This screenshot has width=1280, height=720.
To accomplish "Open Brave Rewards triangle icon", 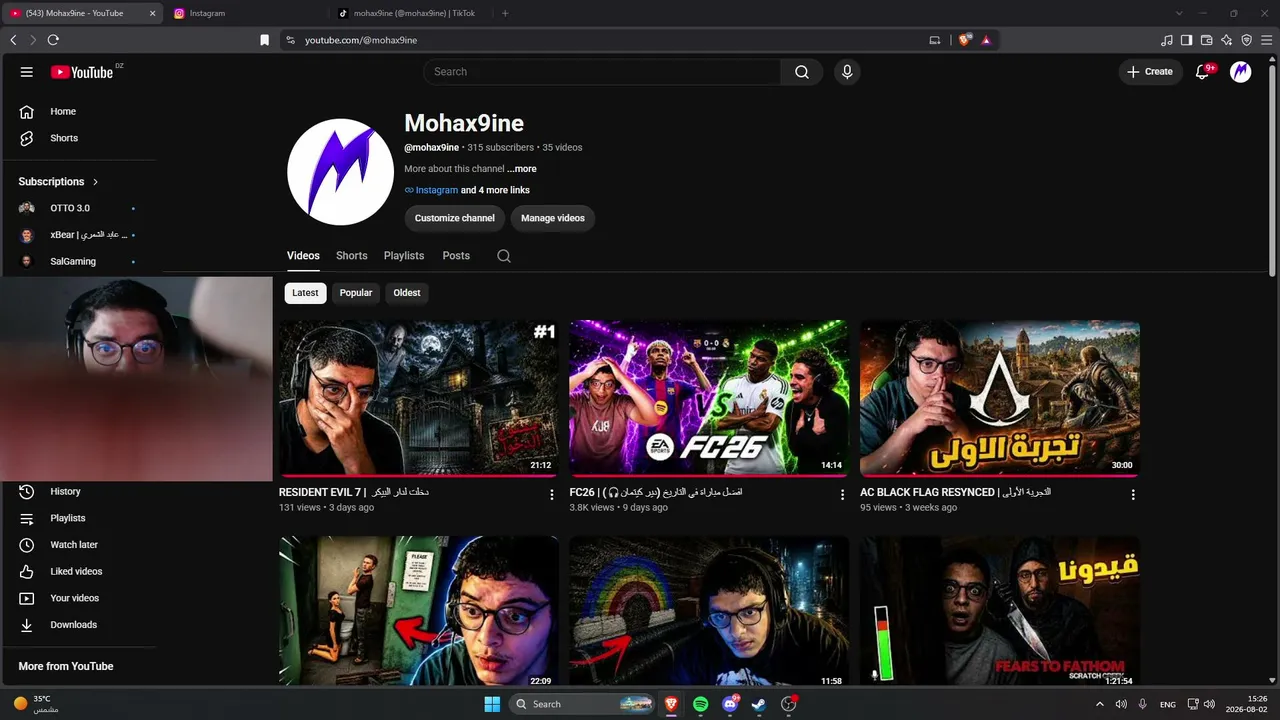I will pyautogui.click(x=986, y=40).
